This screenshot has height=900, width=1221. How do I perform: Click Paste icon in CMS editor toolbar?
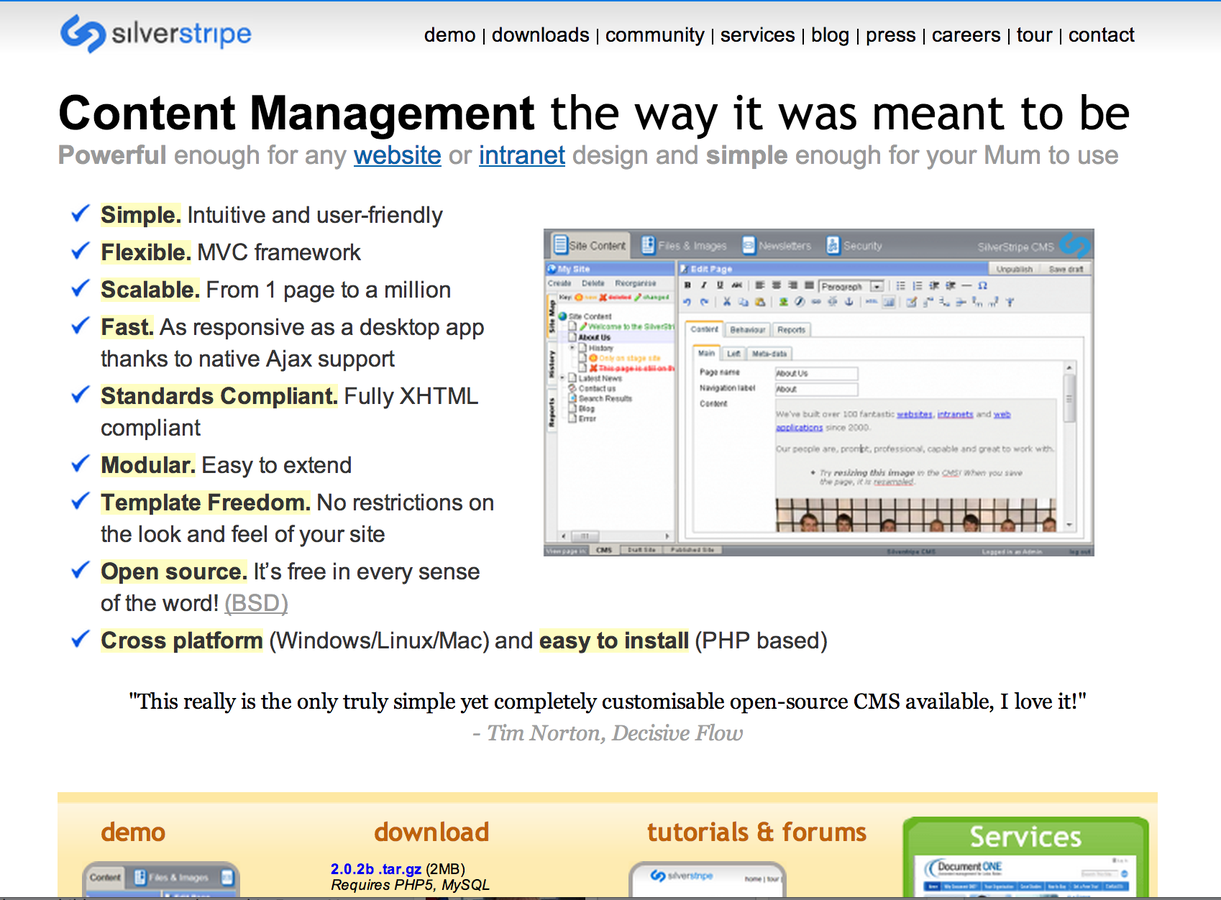point(760,302)
